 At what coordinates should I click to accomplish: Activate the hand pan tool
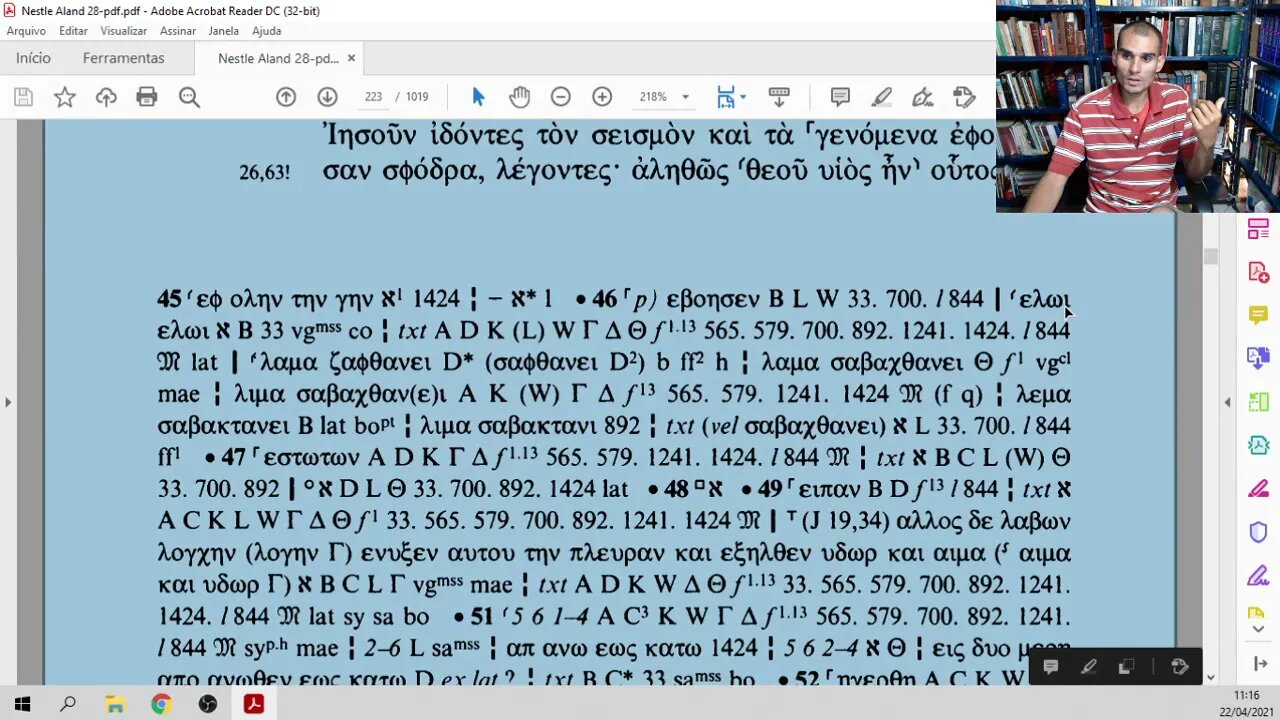click(x=519, y=97)
